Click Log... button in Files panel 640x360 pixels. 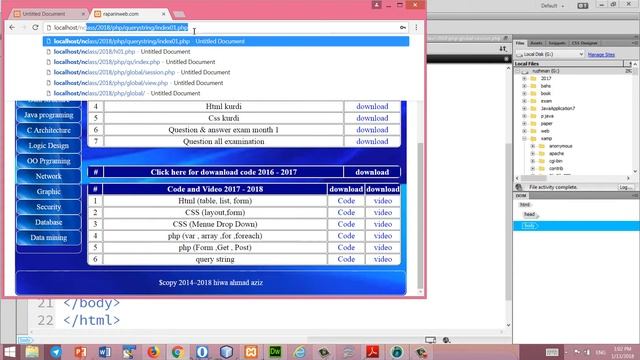[625, 187]
